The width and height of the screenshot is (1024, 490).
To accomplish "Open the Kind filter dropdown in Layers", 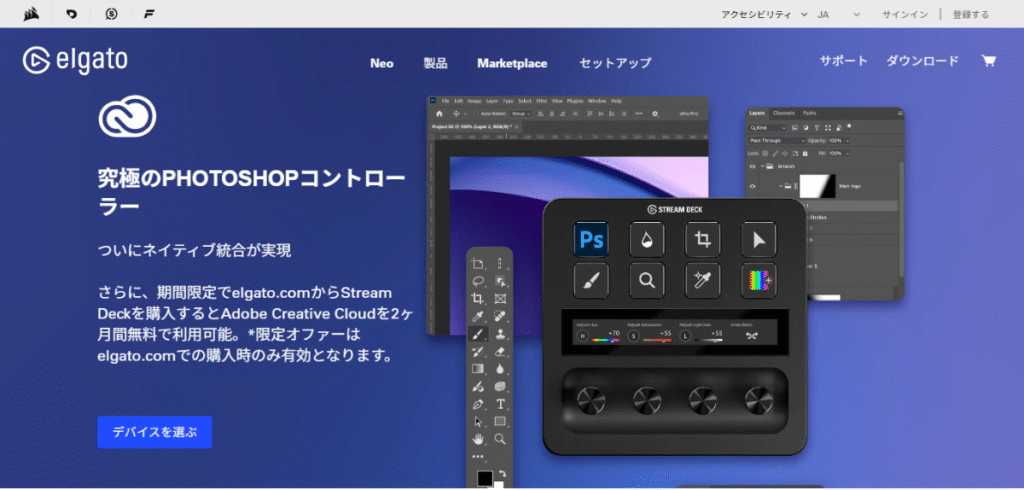I will click(x=767, y=128).
